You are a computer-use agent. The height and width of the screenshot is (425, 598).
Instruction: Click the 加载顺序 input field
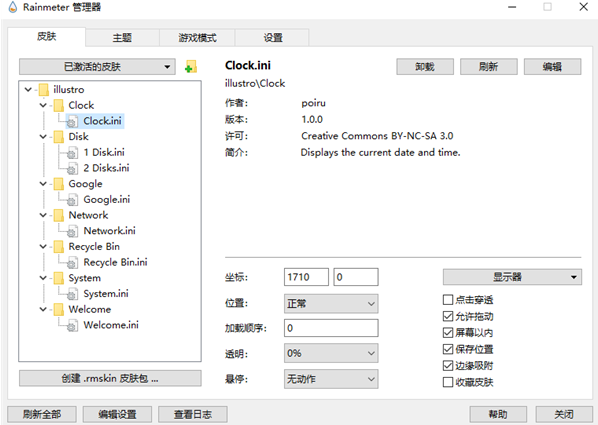[x=331, y=328]
